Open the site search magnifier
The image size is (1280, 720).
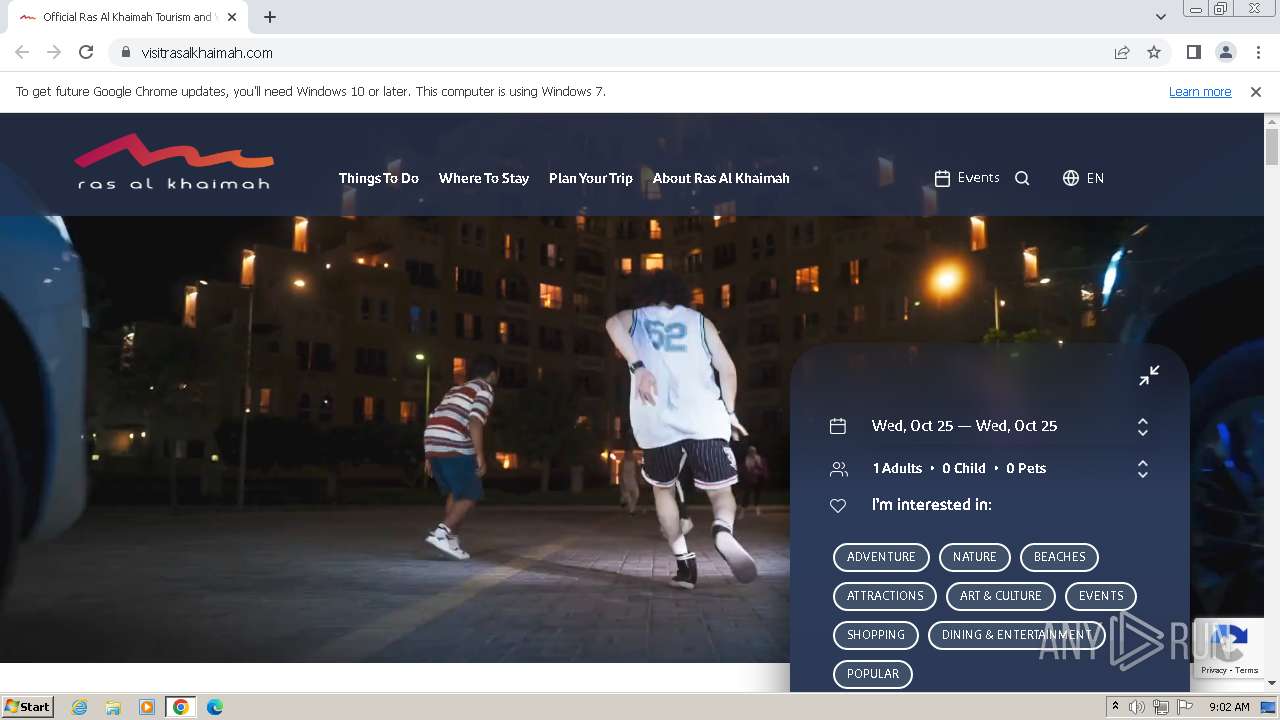tap(1022, 178)
